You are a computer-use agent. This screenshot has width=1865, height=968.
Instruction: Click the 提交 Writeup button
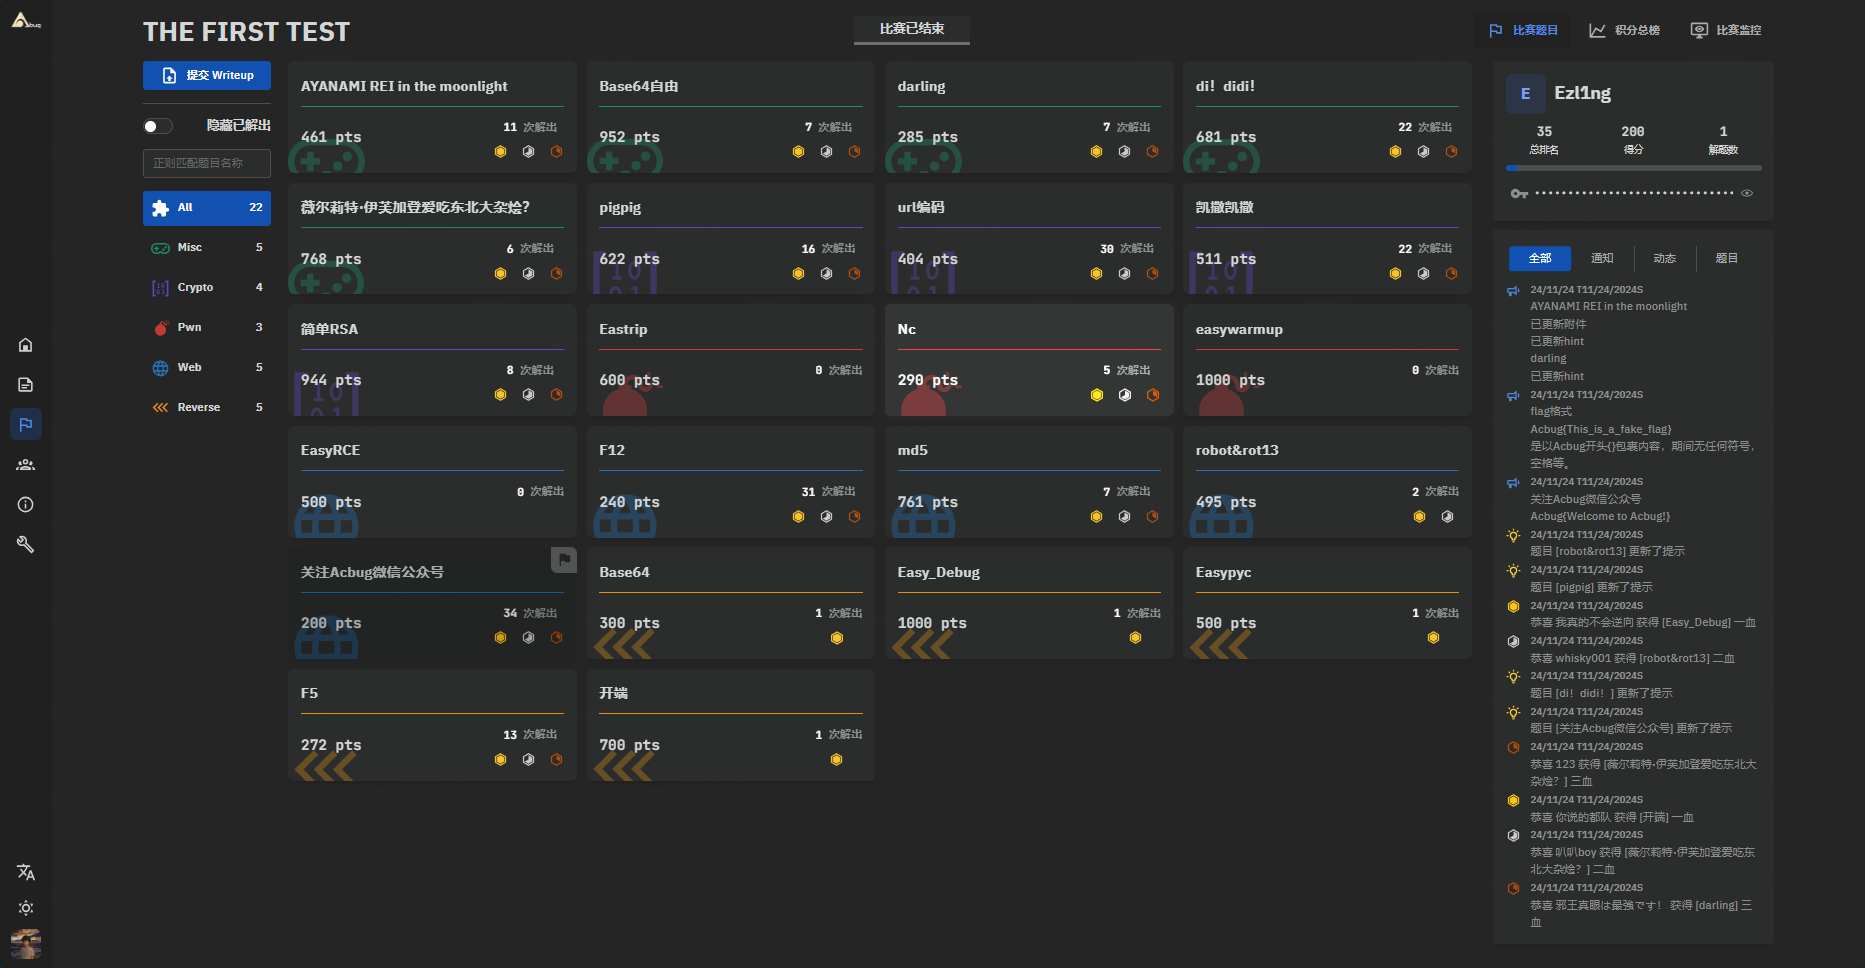(x=207, y=75)
